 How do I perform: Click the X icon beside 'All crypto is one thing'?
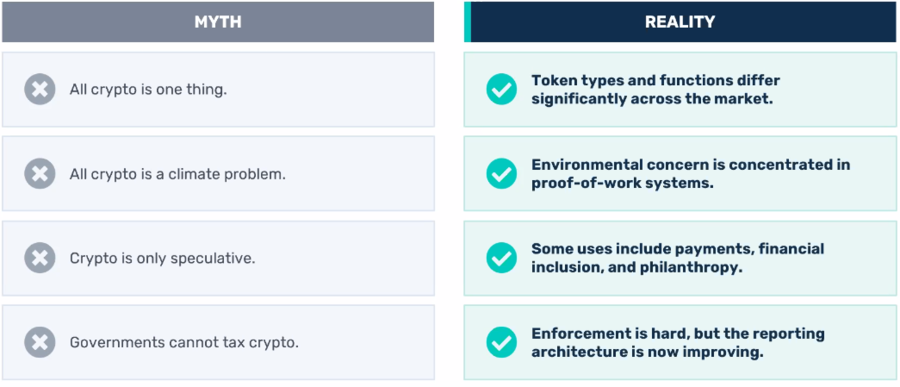click(x=40, y=90)
